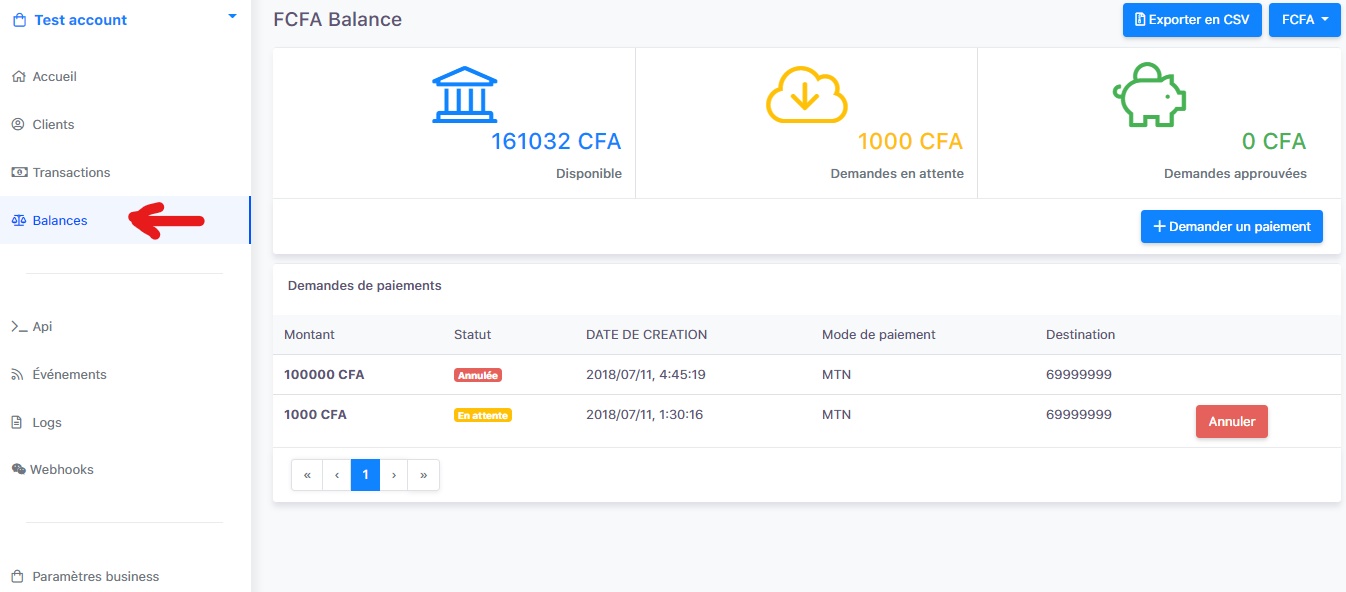Open the FCFA currency dropdown
The height and width of the screenshot is (592, 1346).
(x=1305, y=20)
